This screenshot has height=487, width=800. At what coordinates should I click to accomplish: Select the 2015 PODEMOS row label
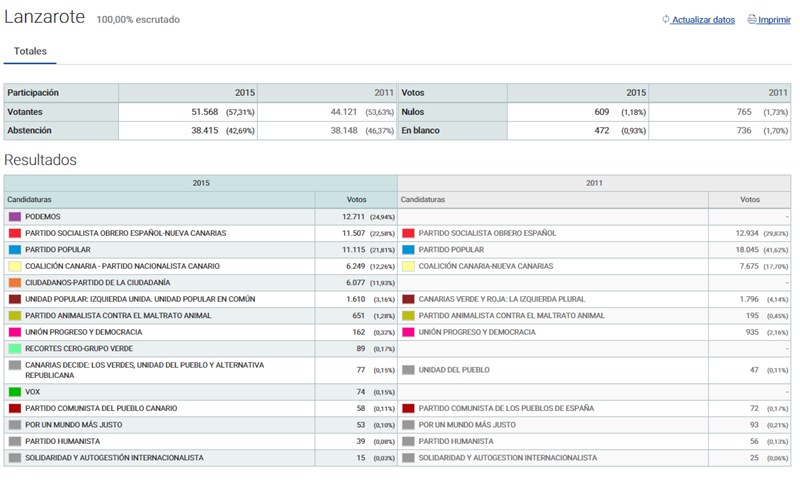click(x=43, y=216)
